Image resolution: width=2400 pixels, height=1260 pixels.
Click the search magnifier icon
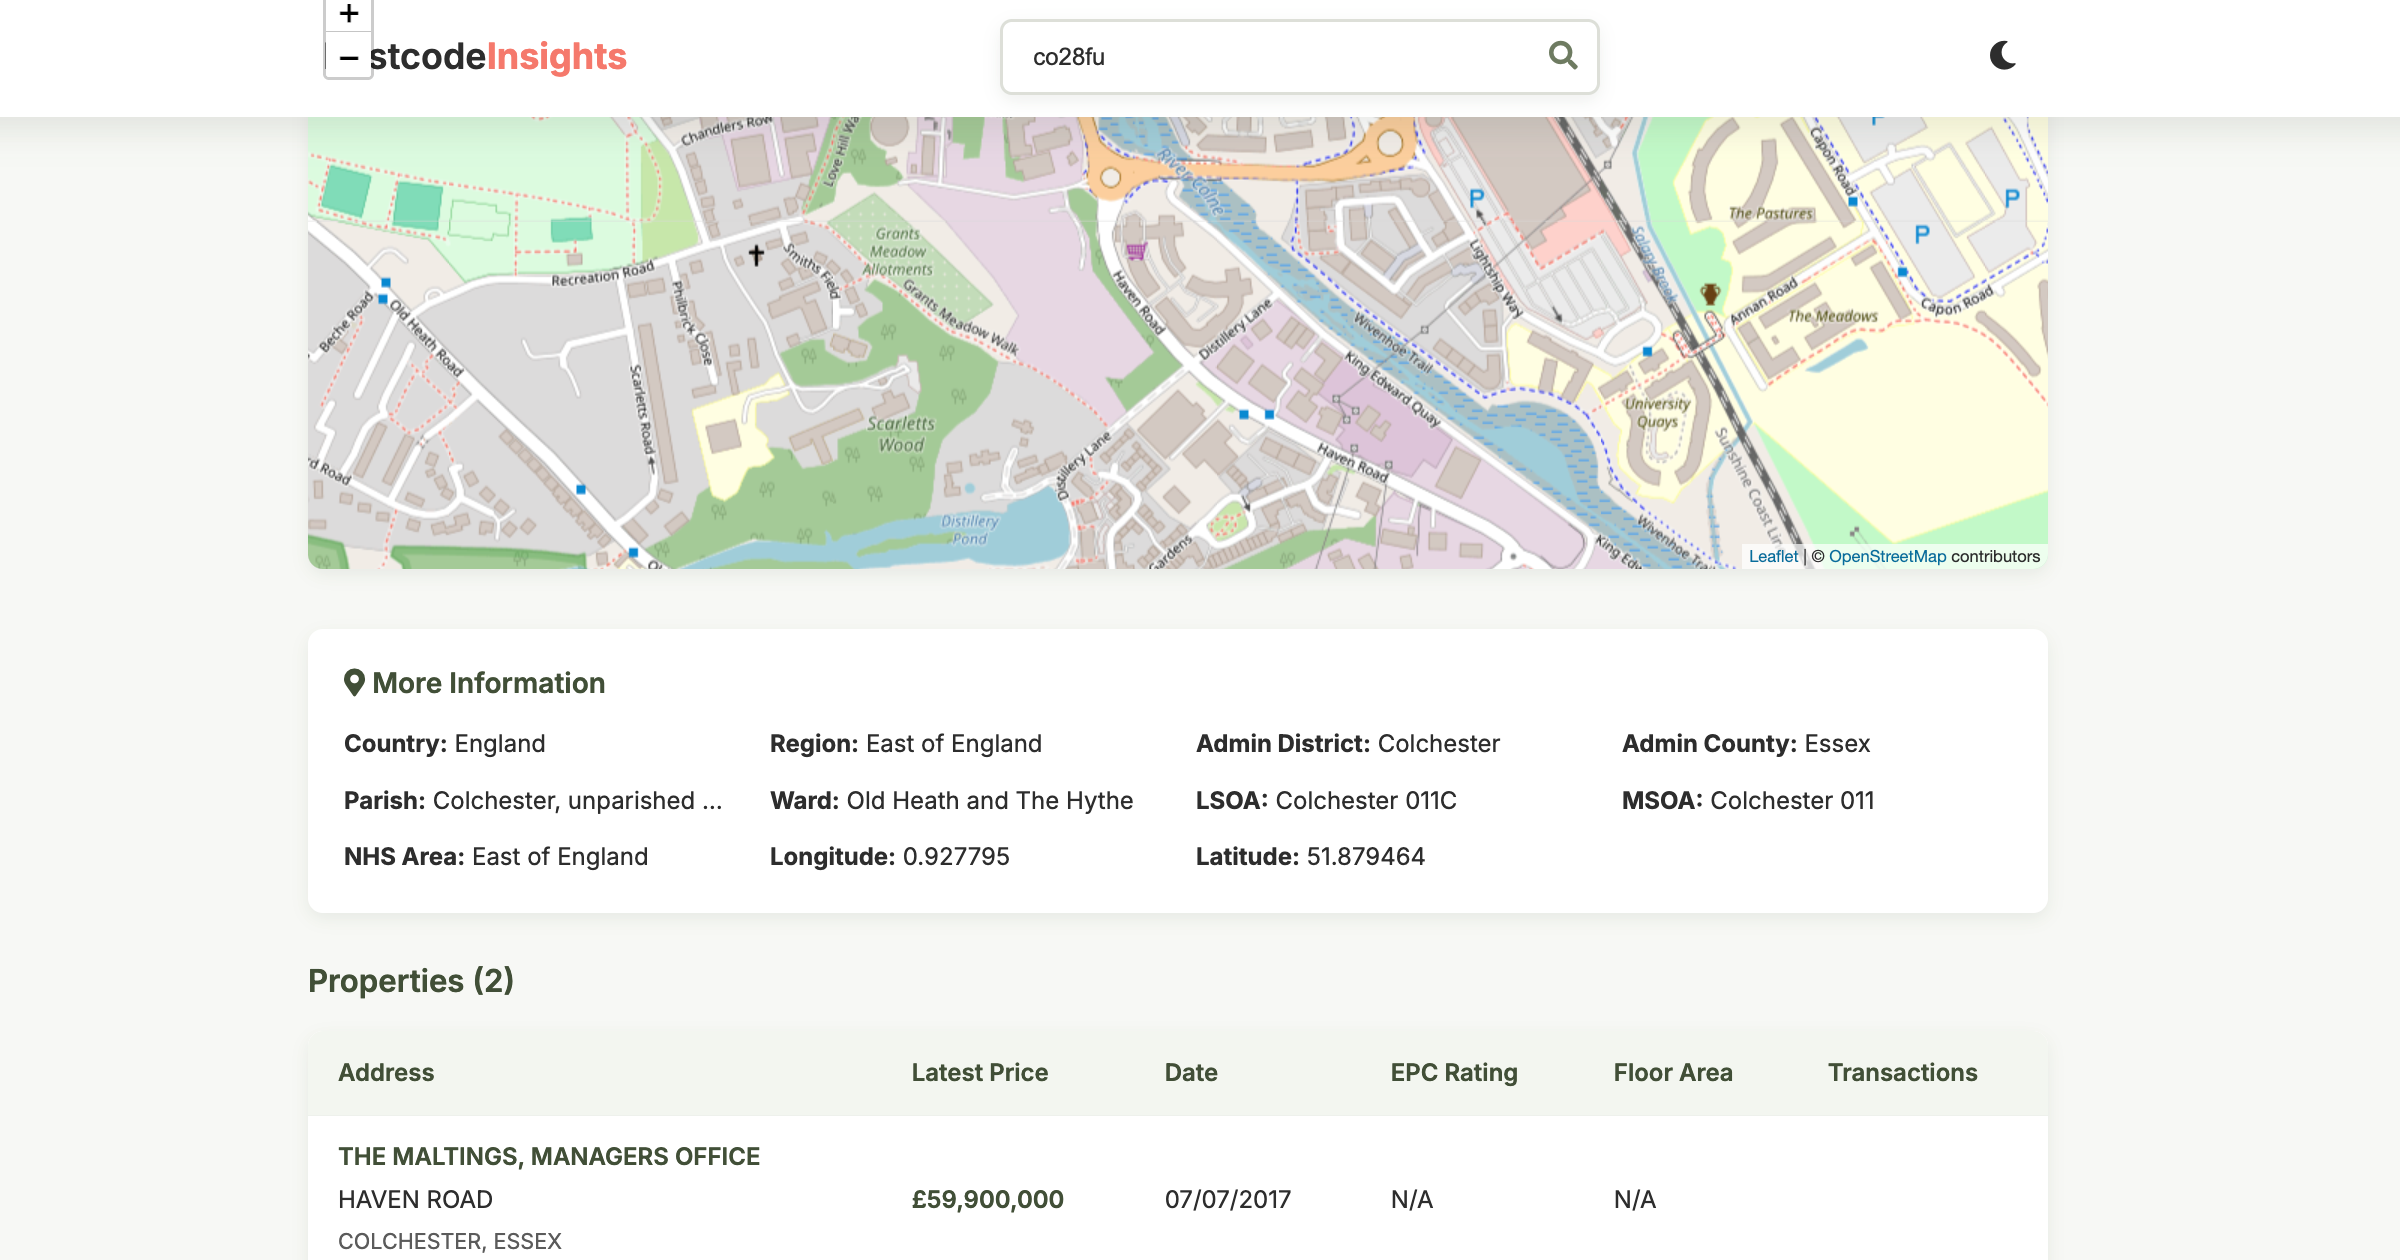coord(1562,56)
